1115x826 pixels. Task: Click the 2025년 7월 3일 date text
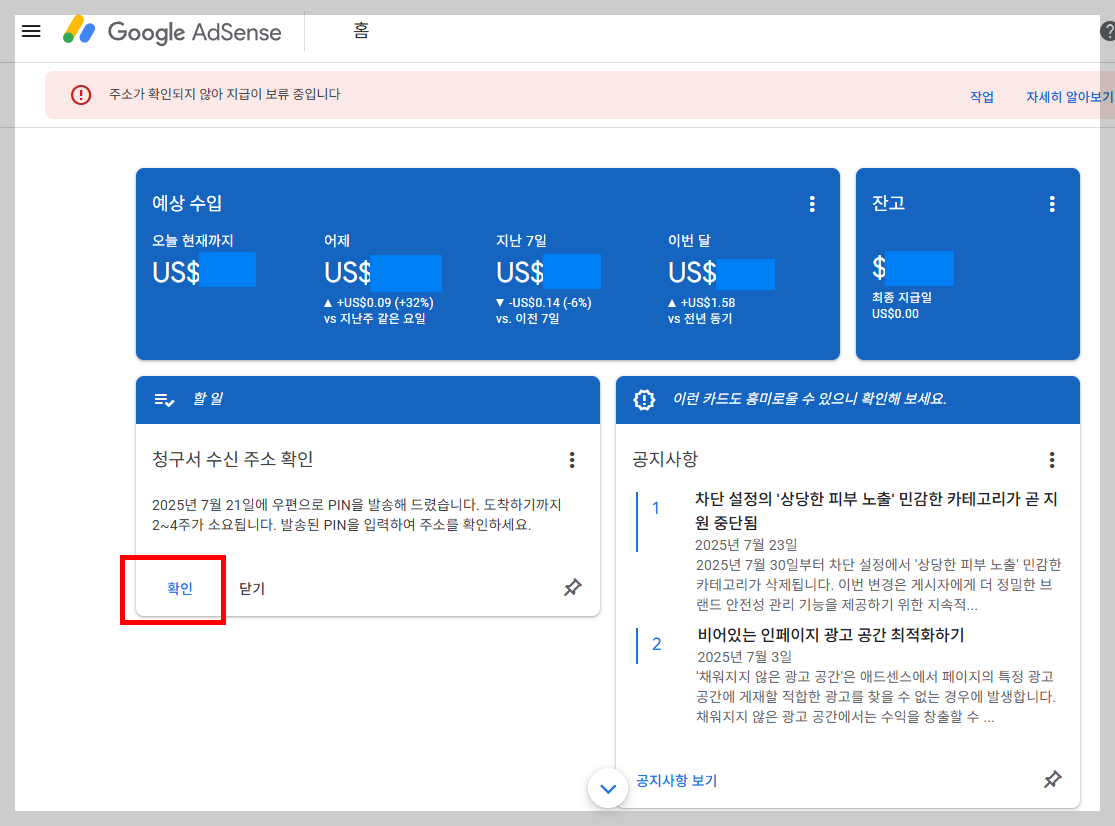[745, 657]
